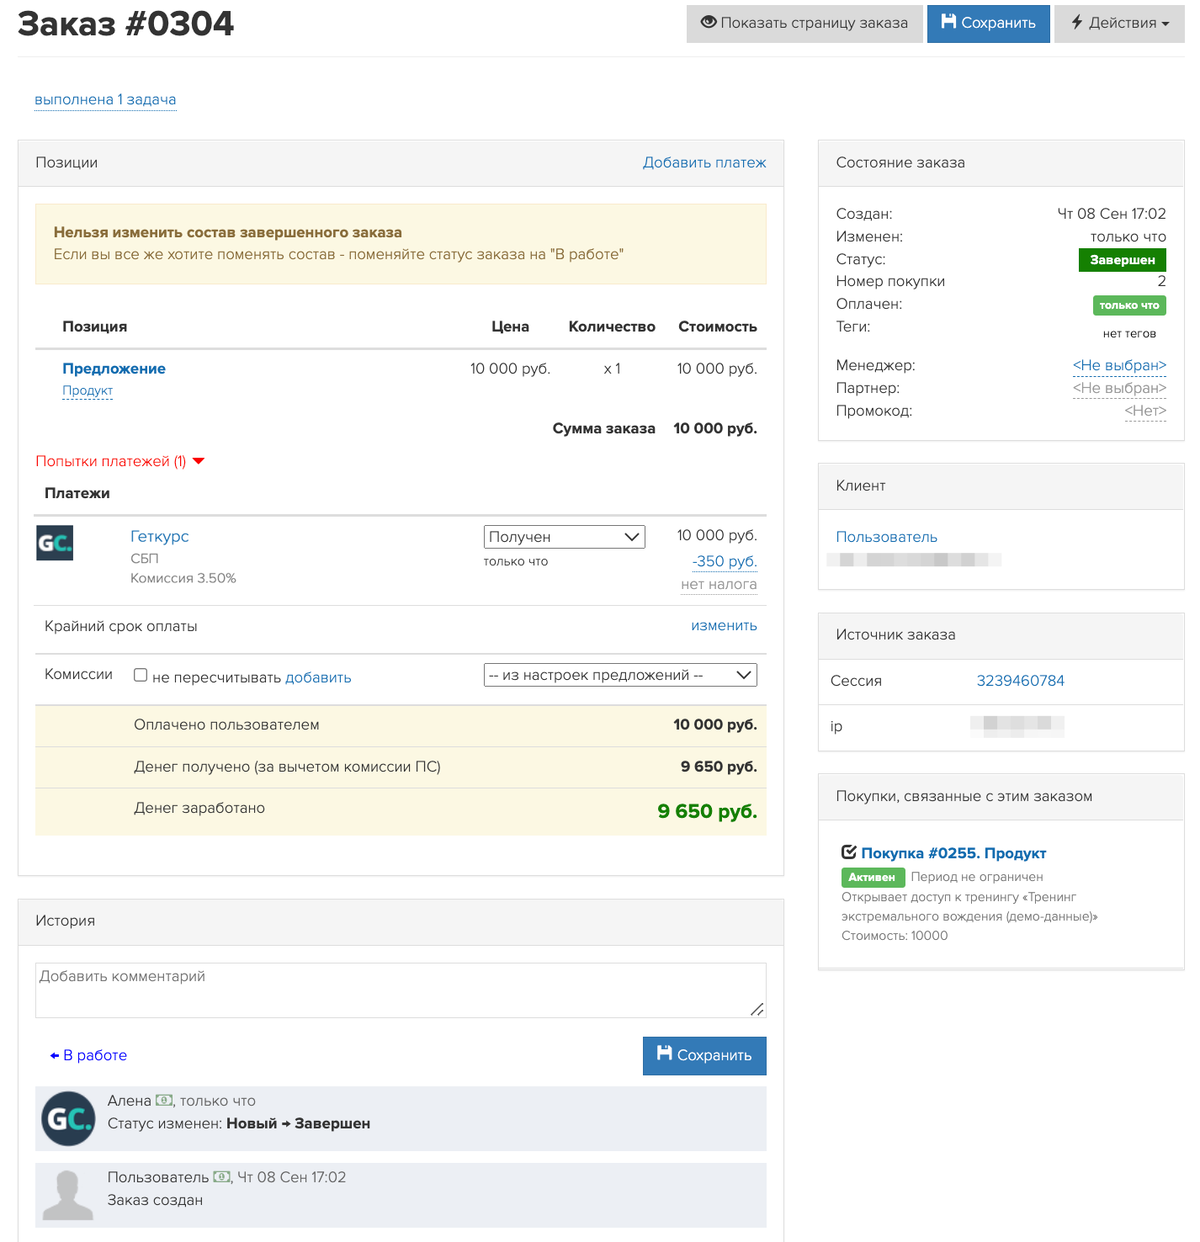The width and height of the screenshot is (1200, 1242).
Task: Click the Комиссия 3.50% text
Action: pos(183,578)
